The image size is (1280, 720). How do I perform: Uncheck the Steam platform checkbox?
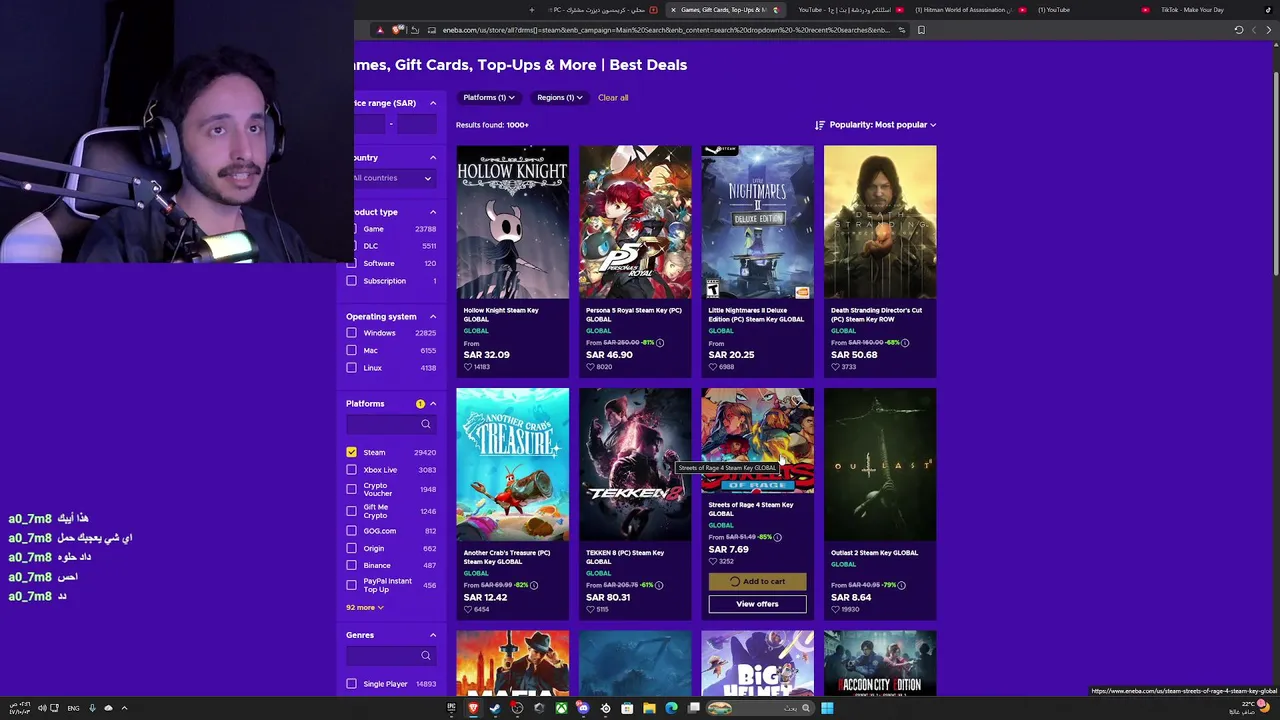(x=352, y=452)
